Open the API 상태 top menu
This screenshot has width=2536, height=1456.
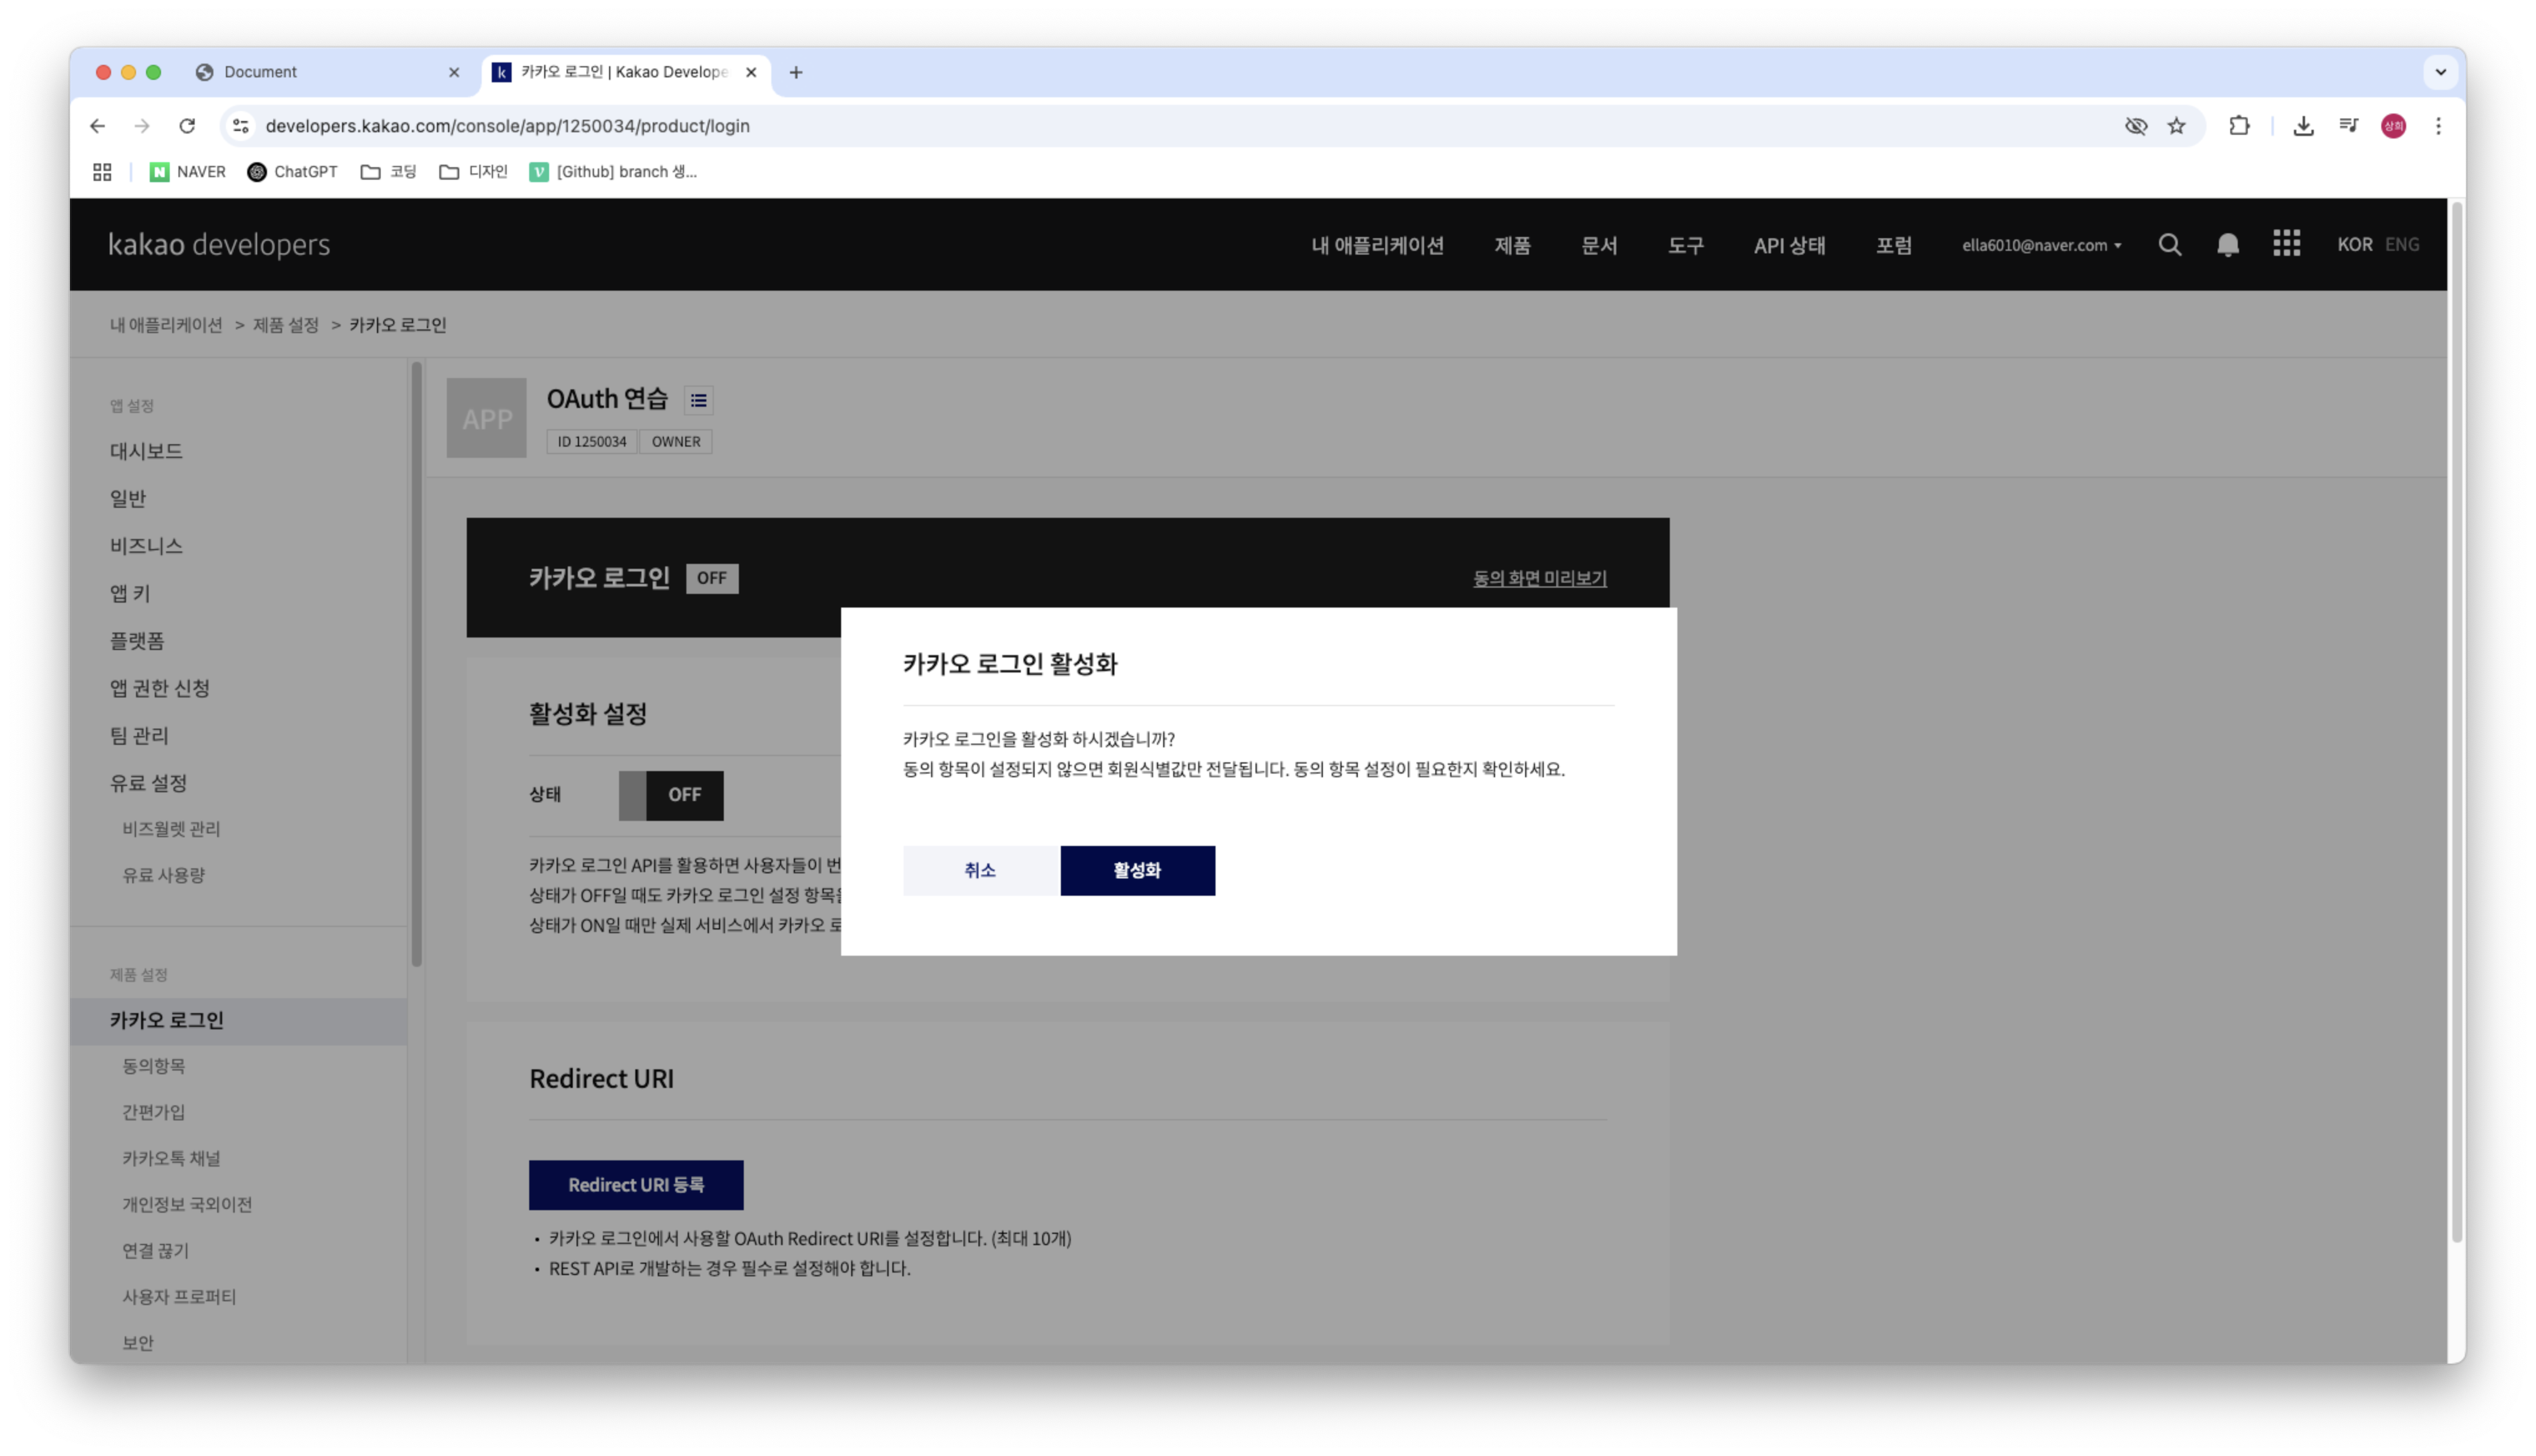coord(1789,245)
